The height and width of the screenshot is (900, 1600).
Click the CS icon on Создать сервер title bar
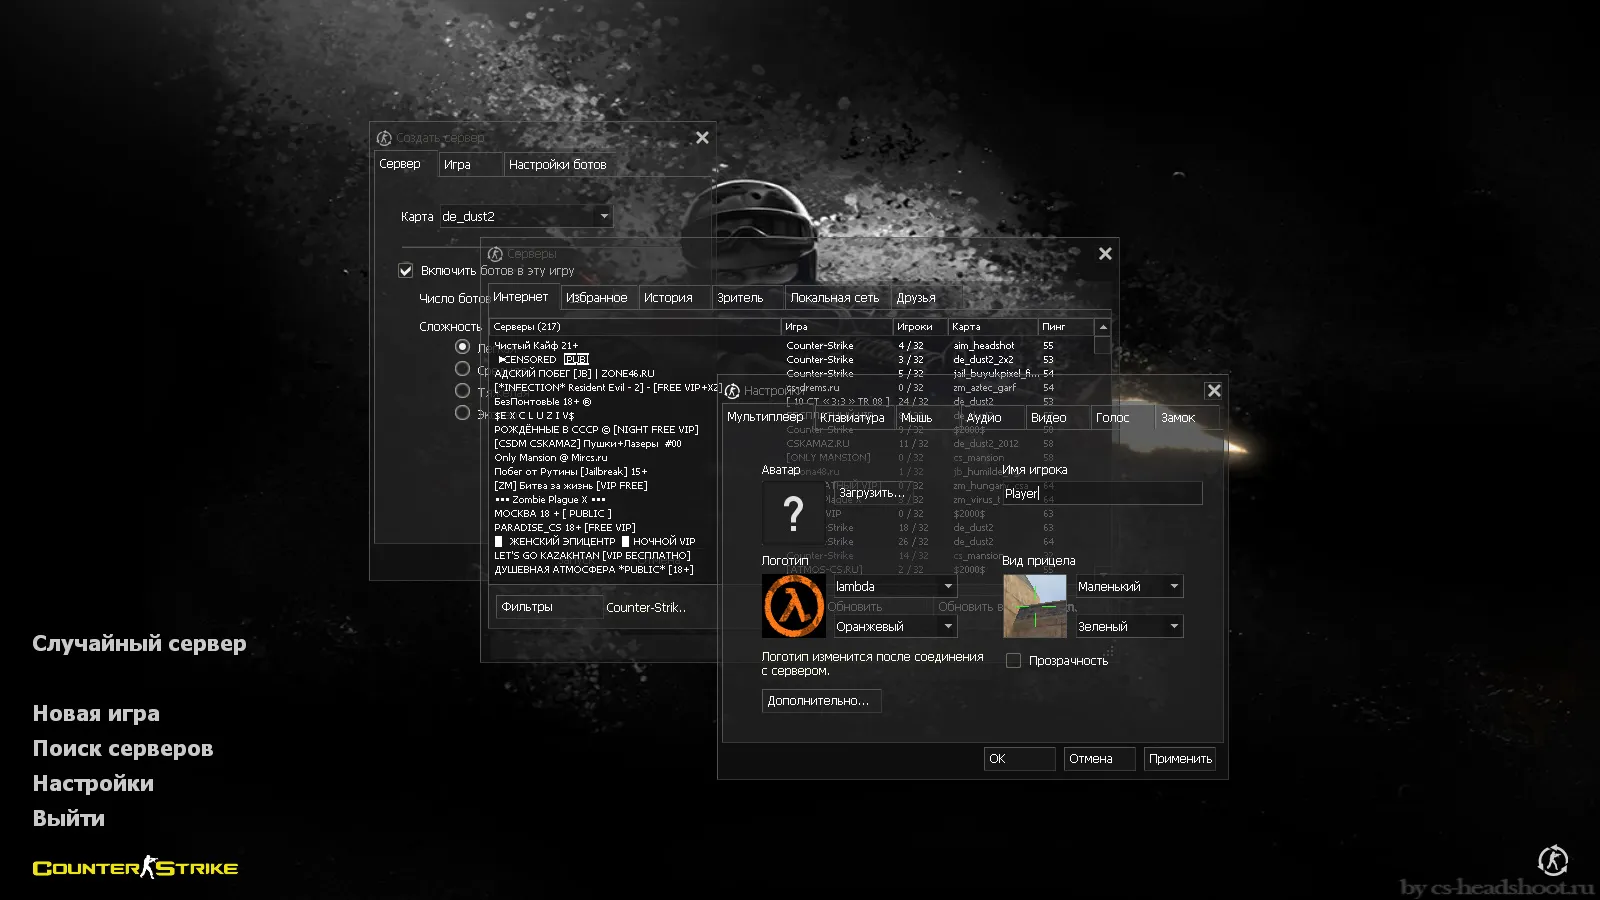click(383, 138)
